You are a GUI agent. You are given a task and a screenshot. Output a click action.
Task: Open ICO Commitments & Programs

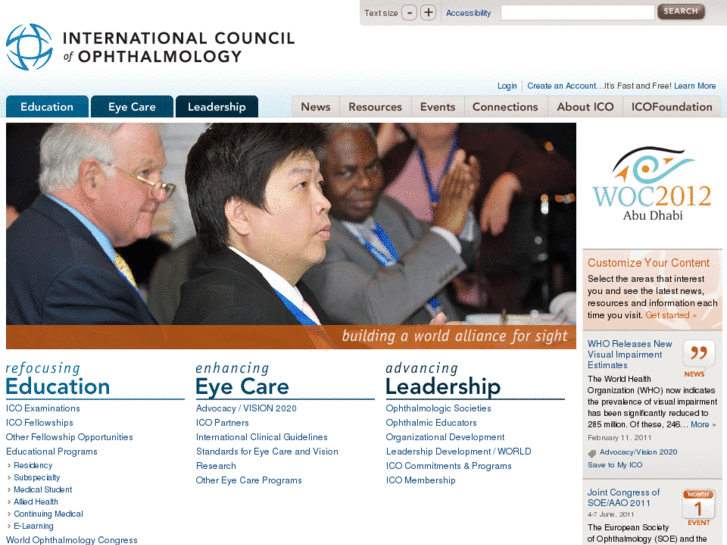point(449,466)
